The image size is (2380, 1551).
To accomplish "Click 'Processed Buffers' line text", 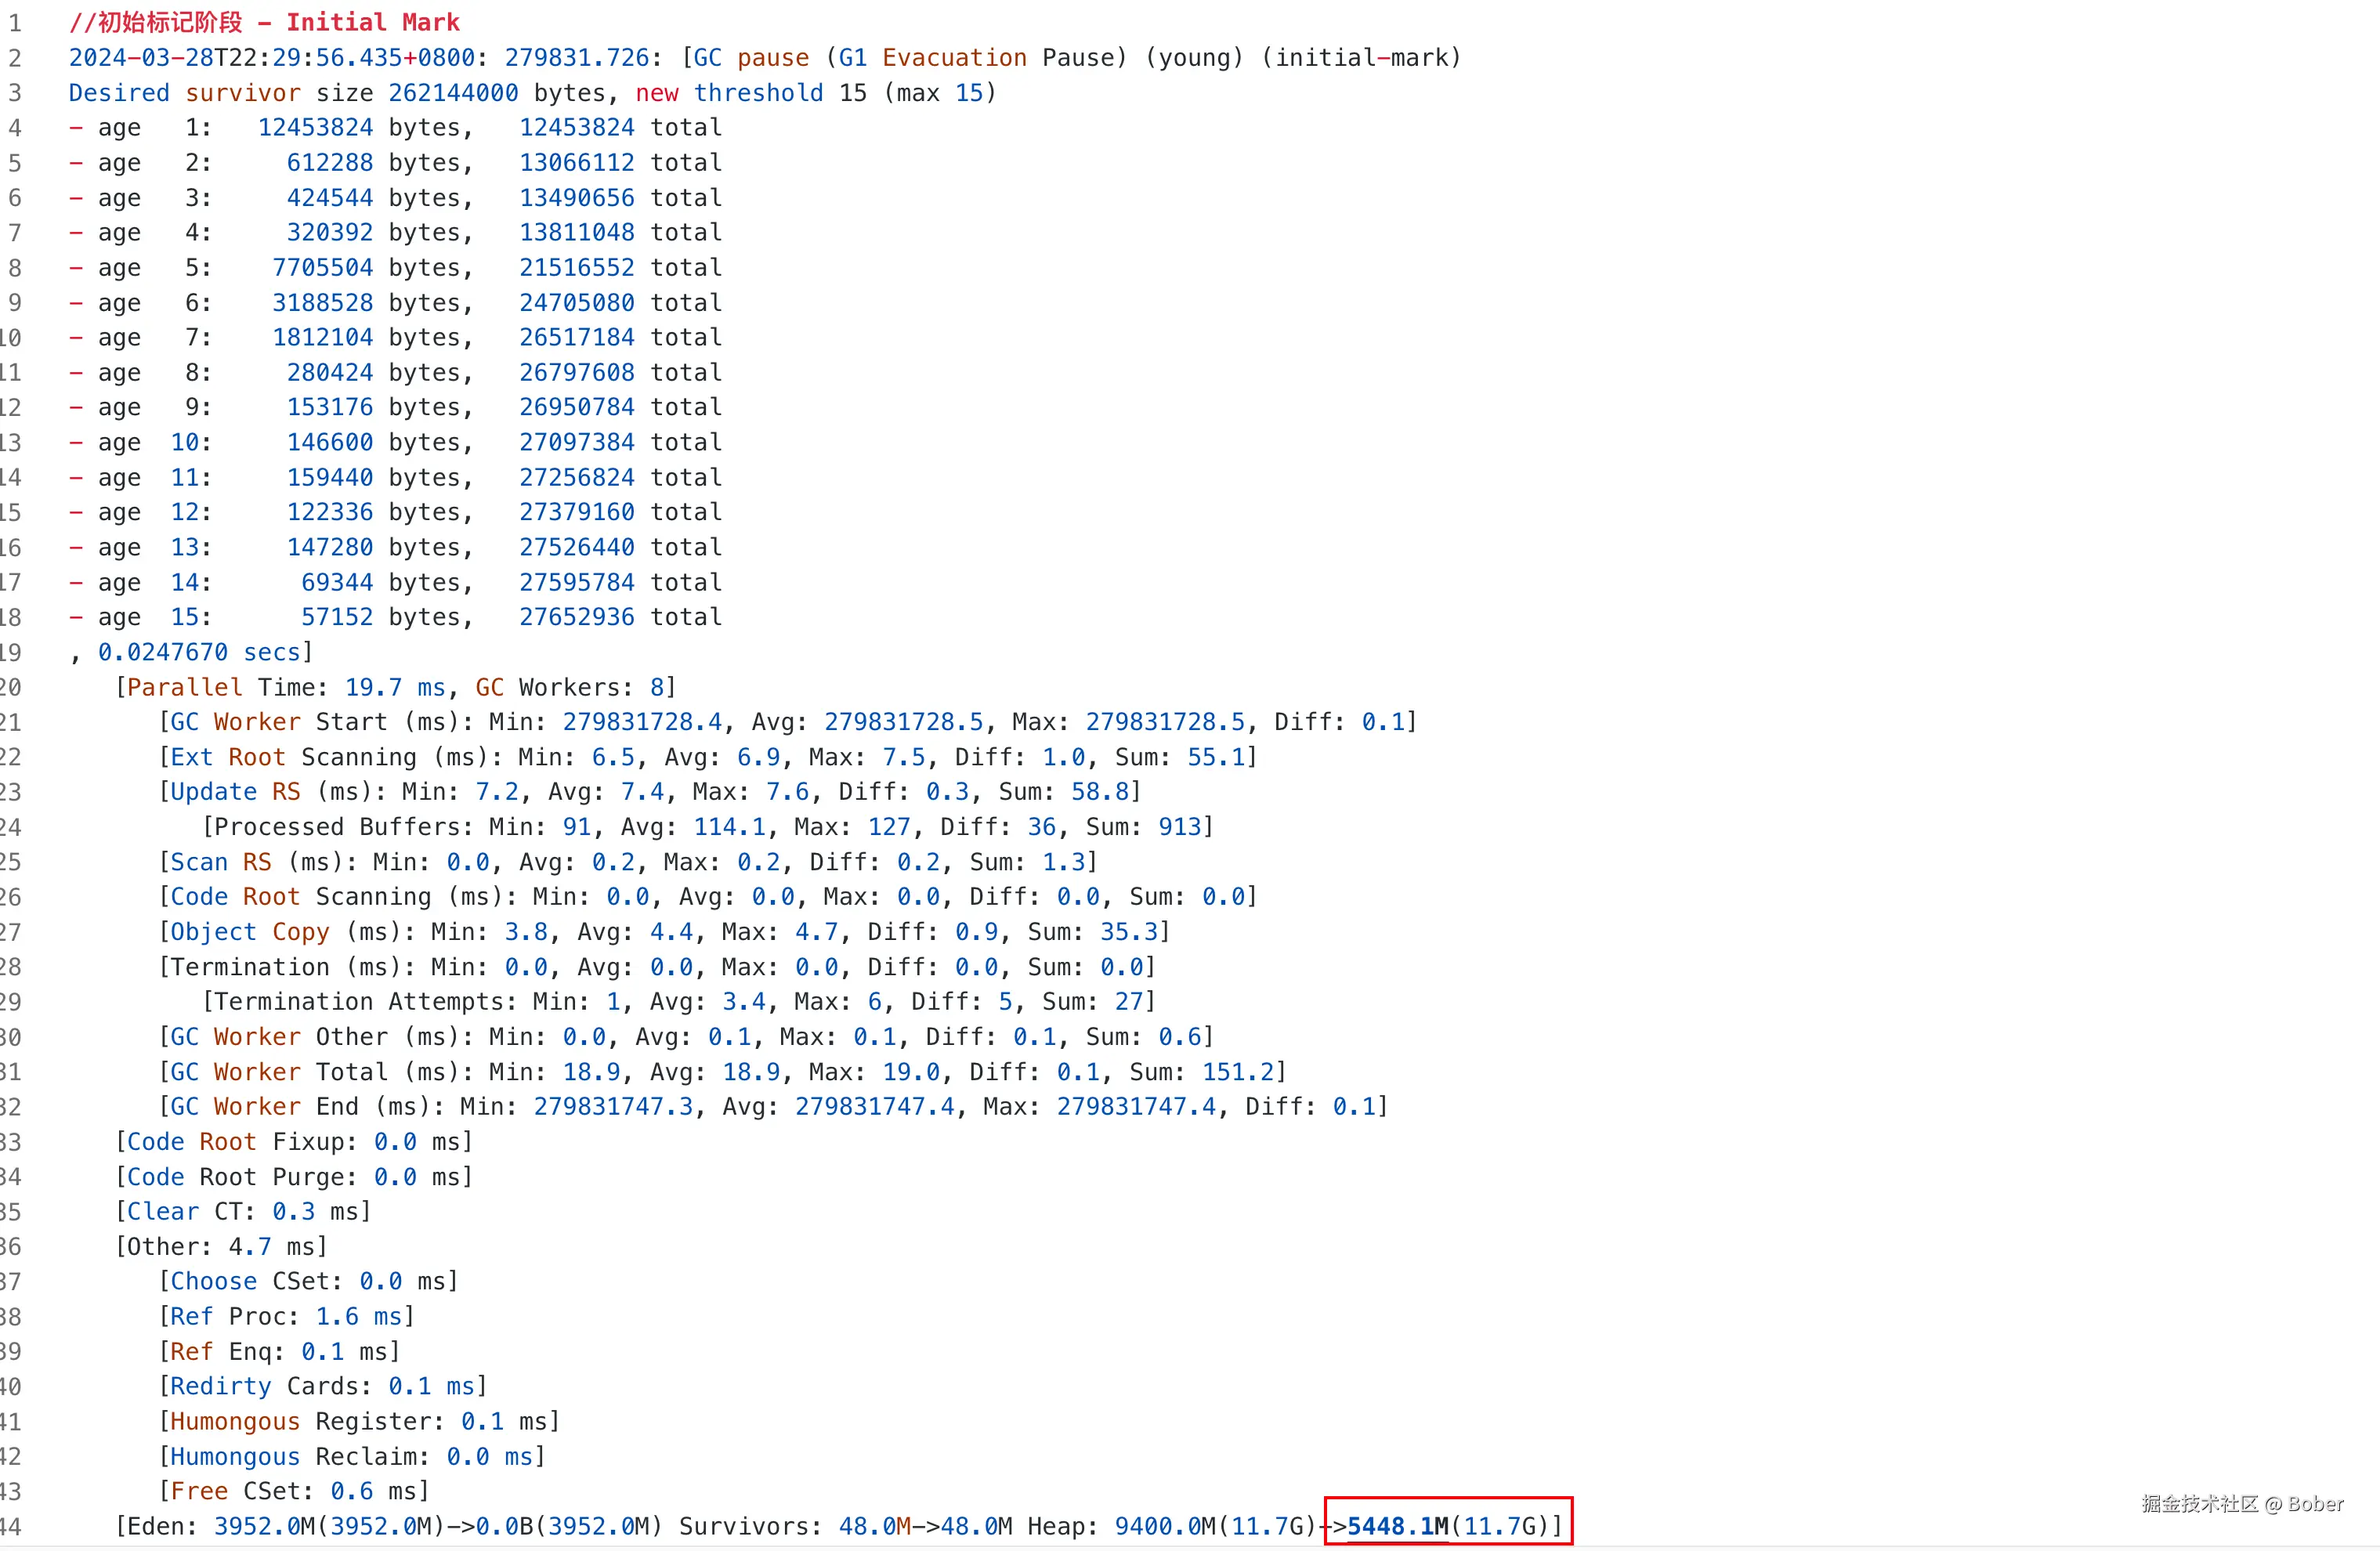I will point(341,827).
